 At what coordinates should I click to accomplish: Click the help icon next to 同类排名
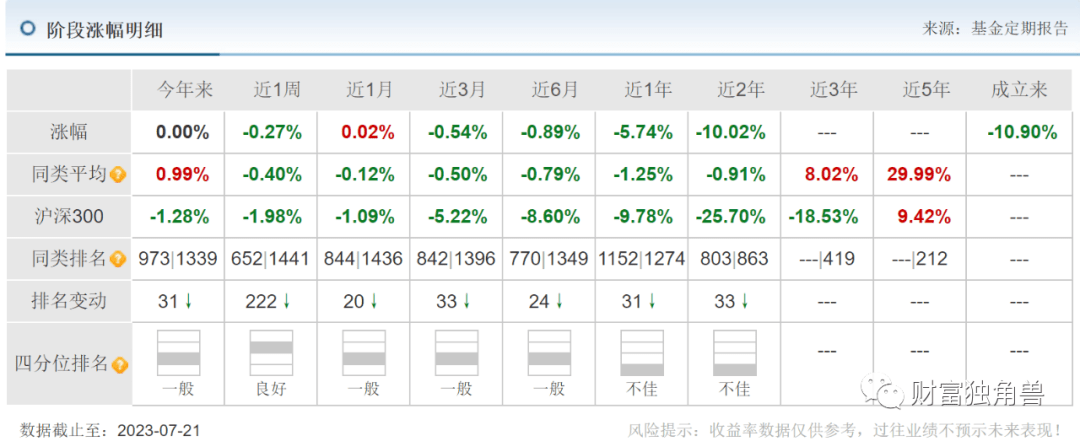click(118, 259)
